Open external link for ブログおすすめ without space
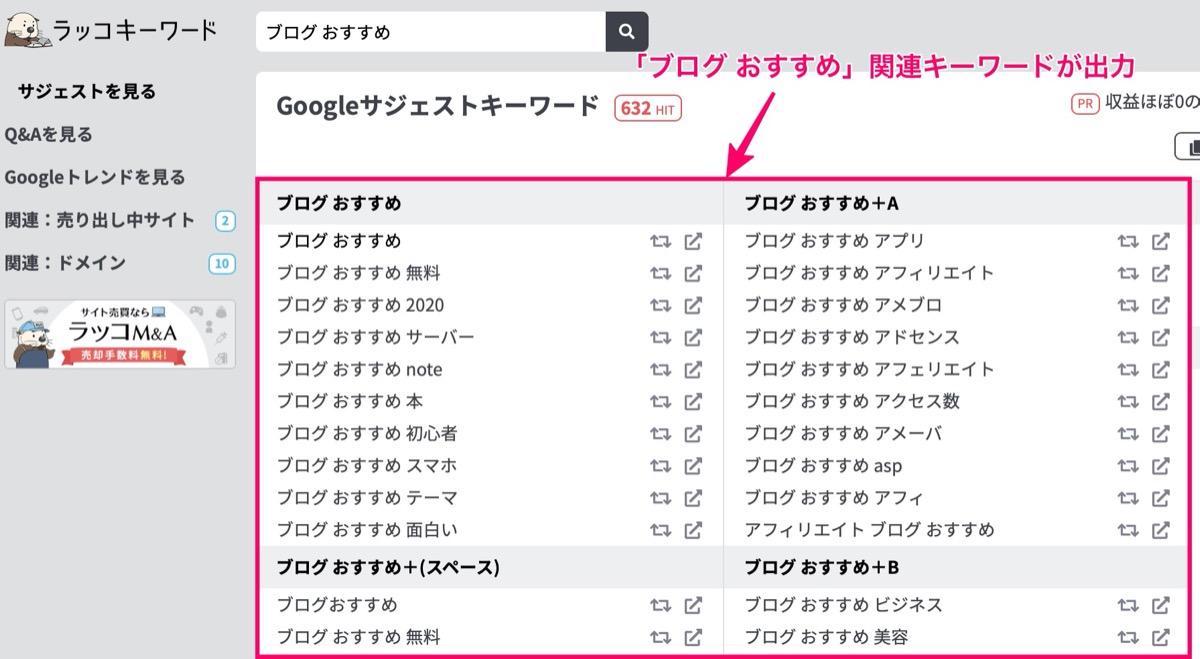The image size is (1200, 659). pyautogui.click(x=693, y=605)
